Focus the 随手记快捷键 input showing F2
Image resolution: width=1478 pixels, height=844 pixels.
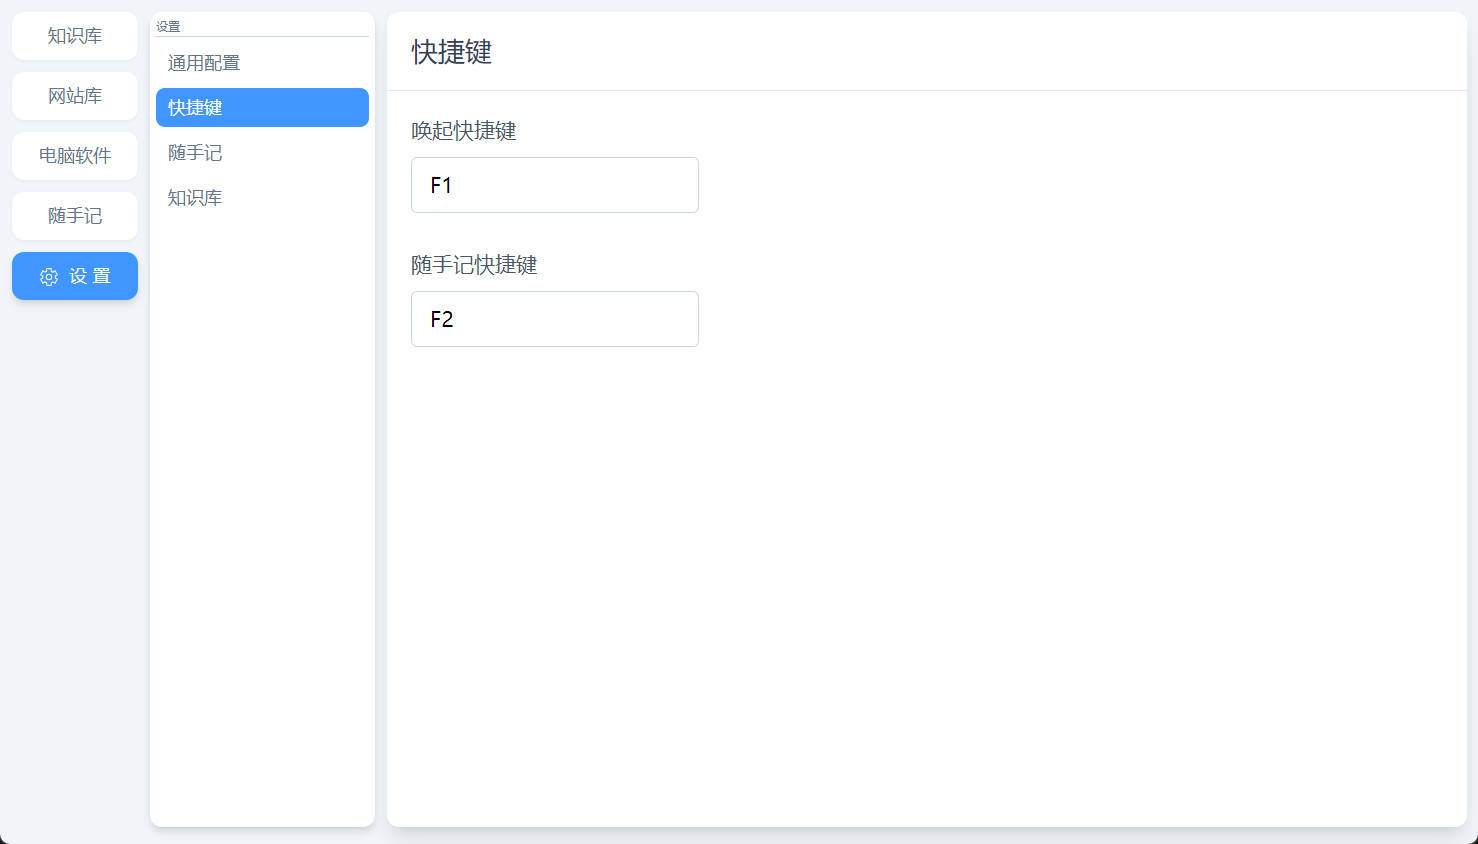point(555,319)
